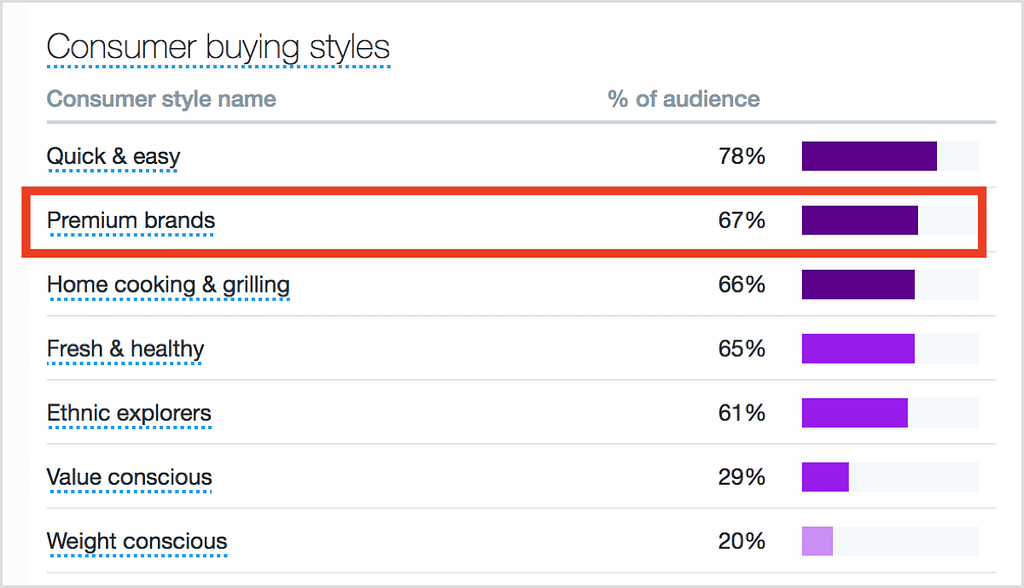Select the Fresh & healthy style
This screenshot has height=588, width=1024.
pyautogui.click(x=125, y=350)
